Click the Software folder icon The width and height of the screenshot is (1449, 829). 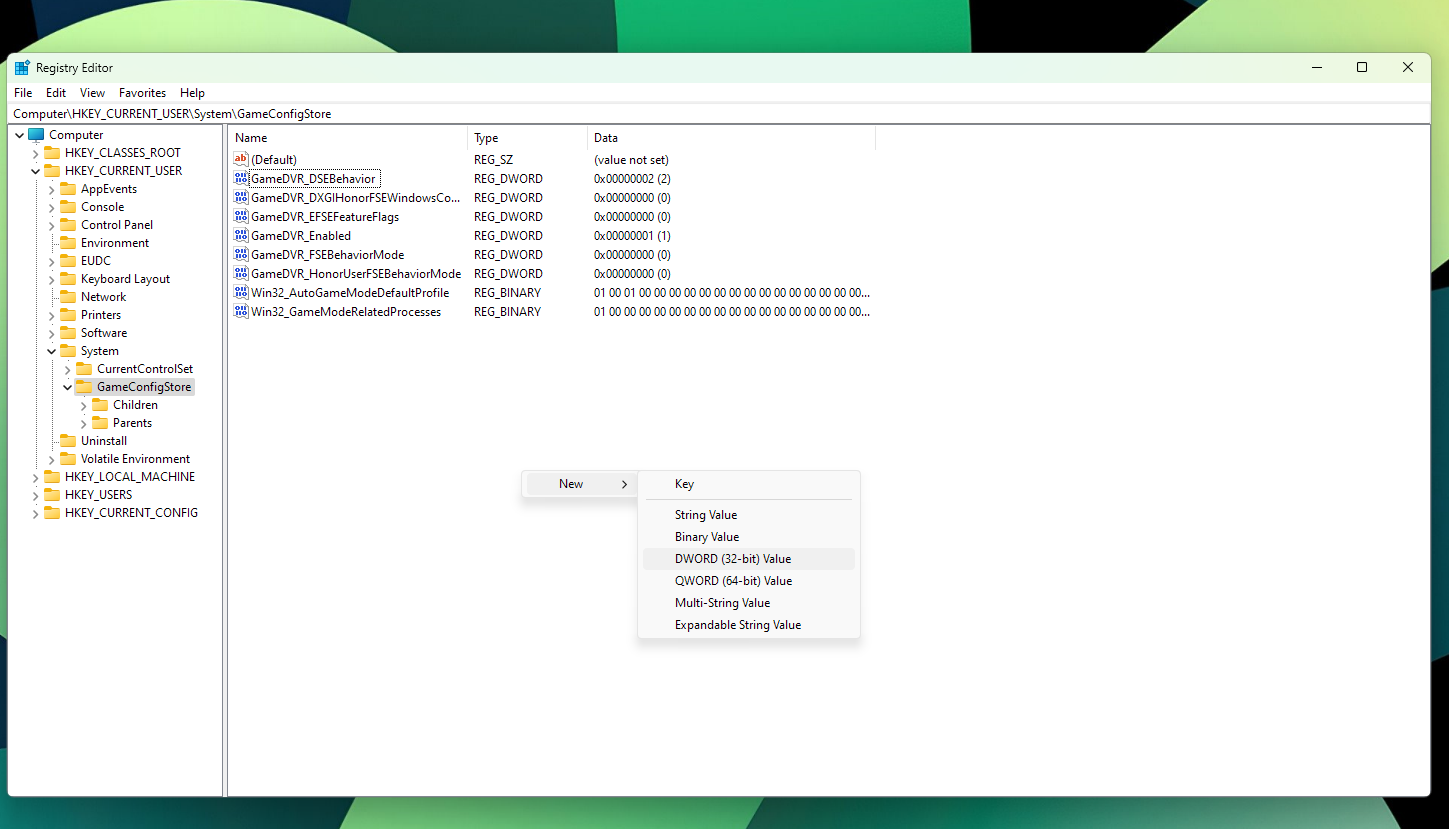(68, 333)
